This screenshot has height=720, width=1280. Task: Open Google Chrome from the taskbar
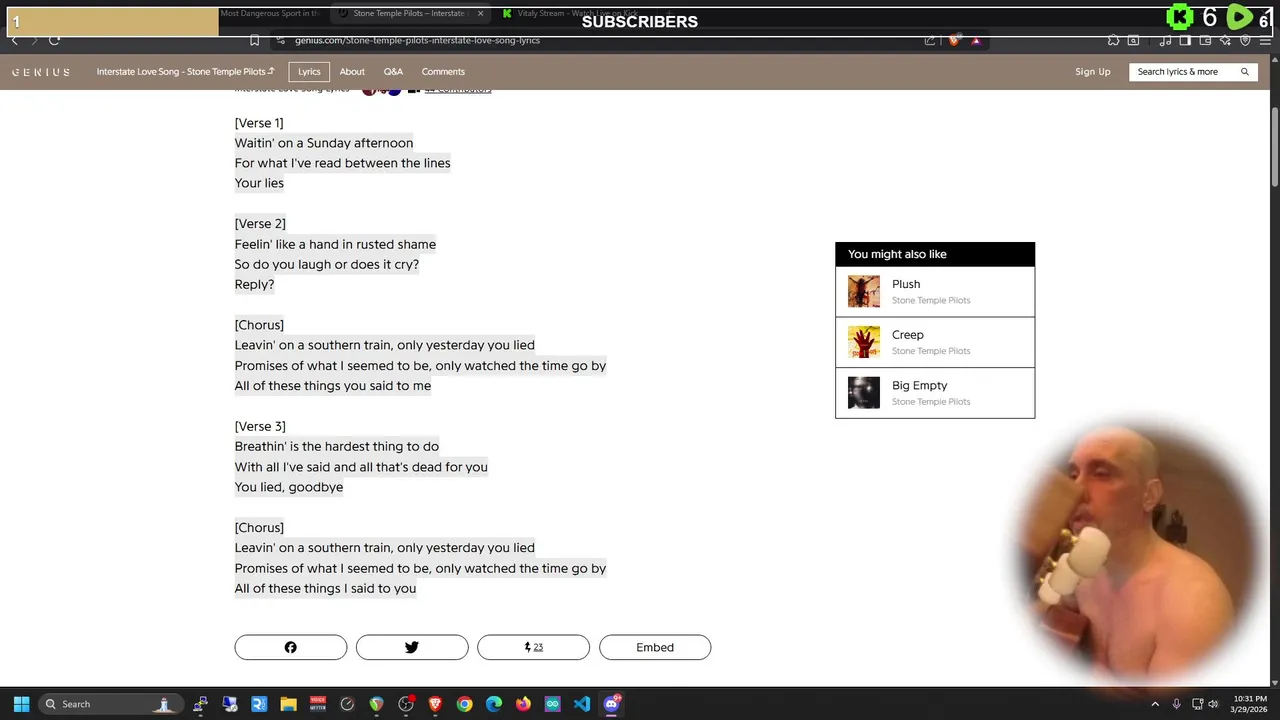(464, 704)
